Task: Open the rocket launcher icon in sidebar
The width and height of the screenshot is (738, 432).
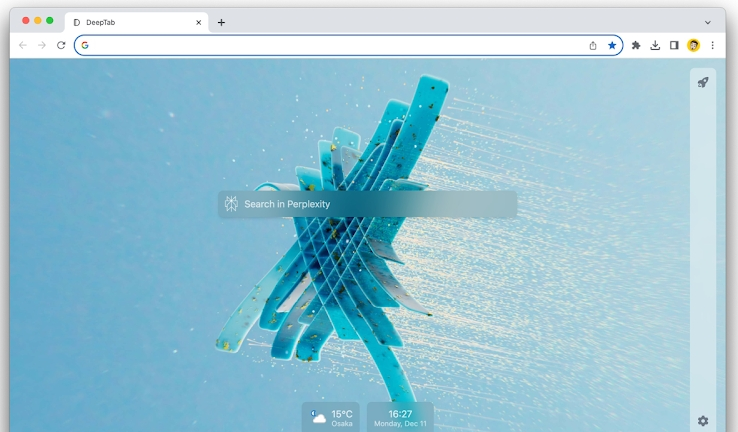Action: tap(703, 83)
